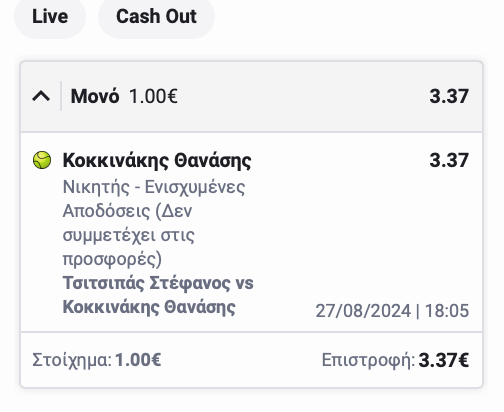This screenshot has width=504, height=412.
Task: Click the Δεν συμμετέχει στις προσφορές note
Action: (x=128, y=235)
